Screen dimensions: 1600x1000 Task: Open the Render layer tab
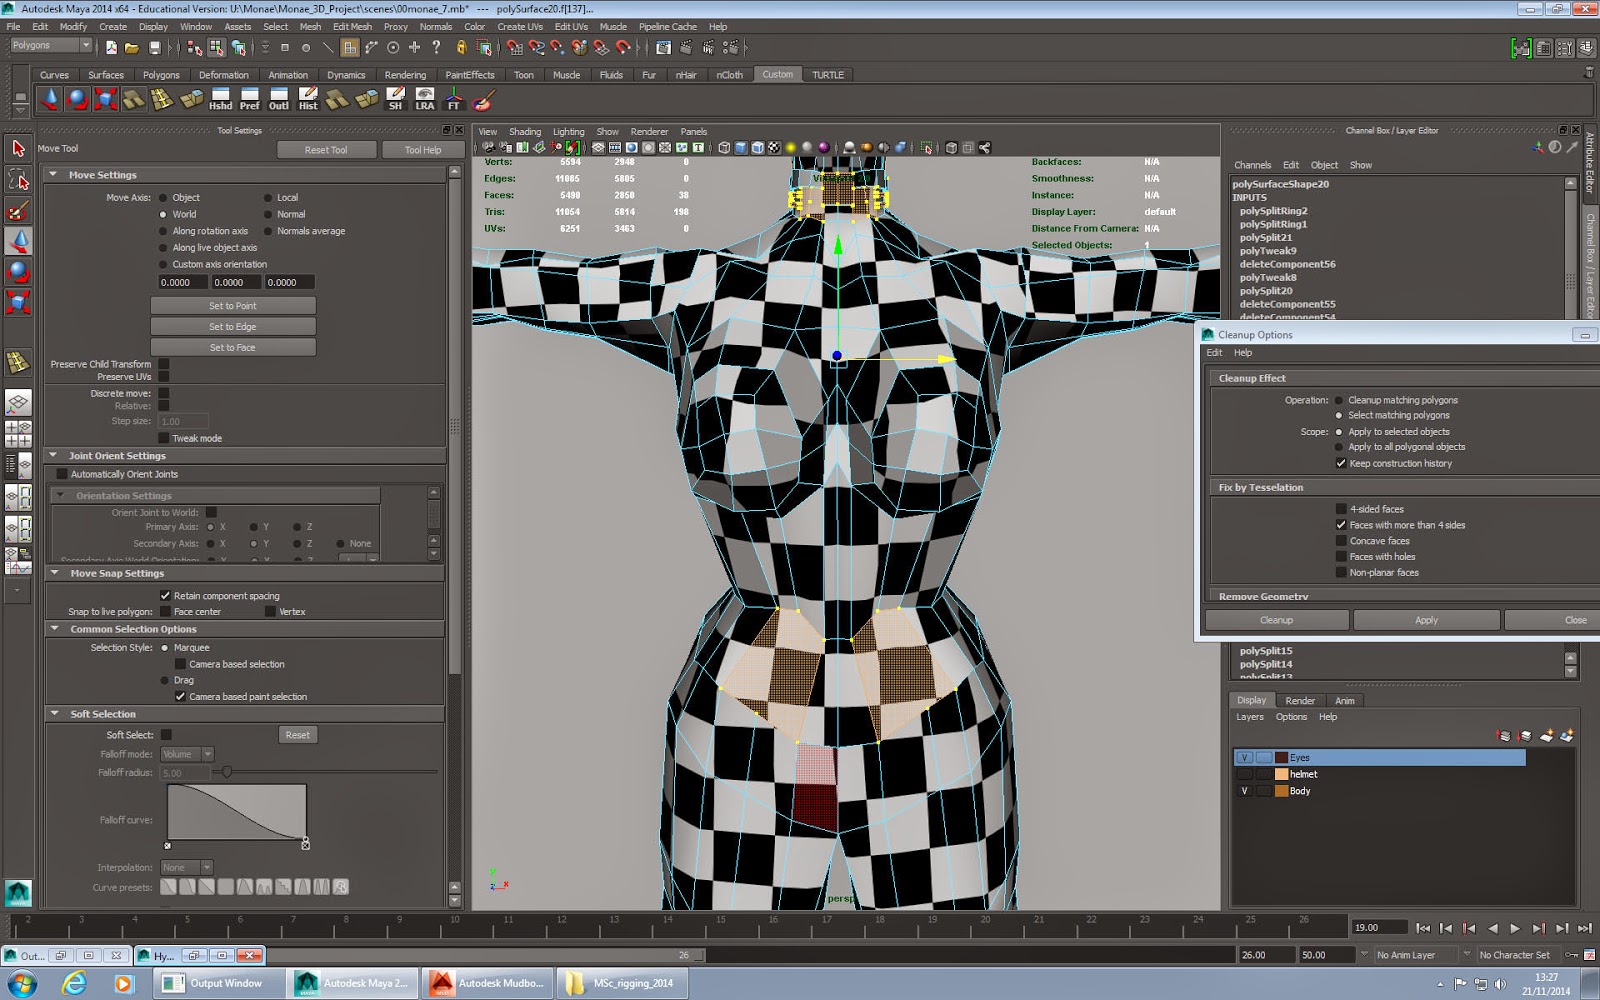pos(1300,701)
